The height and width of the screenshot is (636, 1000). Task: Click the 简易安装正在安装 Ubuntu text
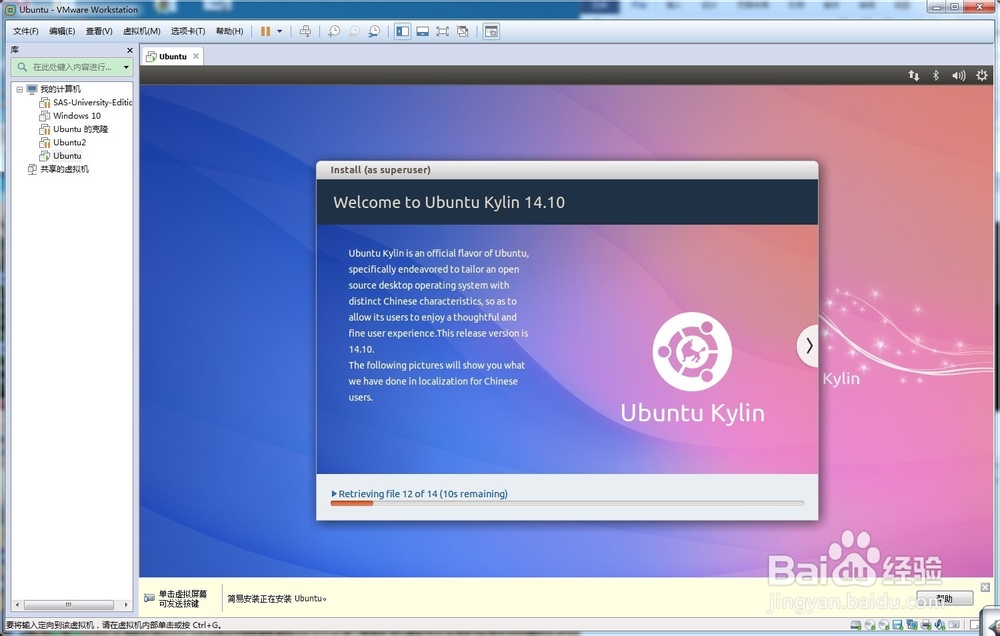click(277, 598)
